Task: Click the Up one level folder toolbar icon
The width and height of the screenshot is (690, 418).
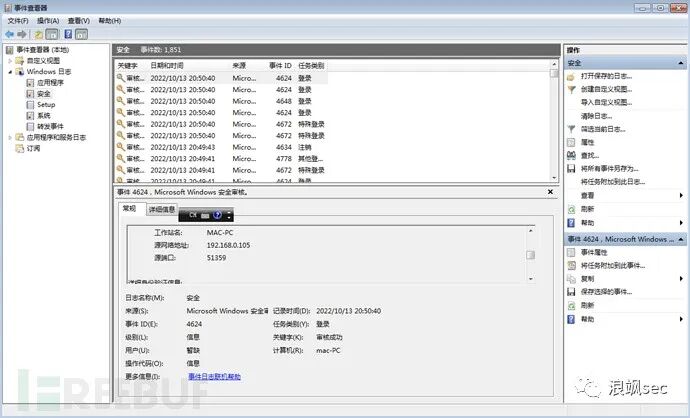Action: (39, 34)
